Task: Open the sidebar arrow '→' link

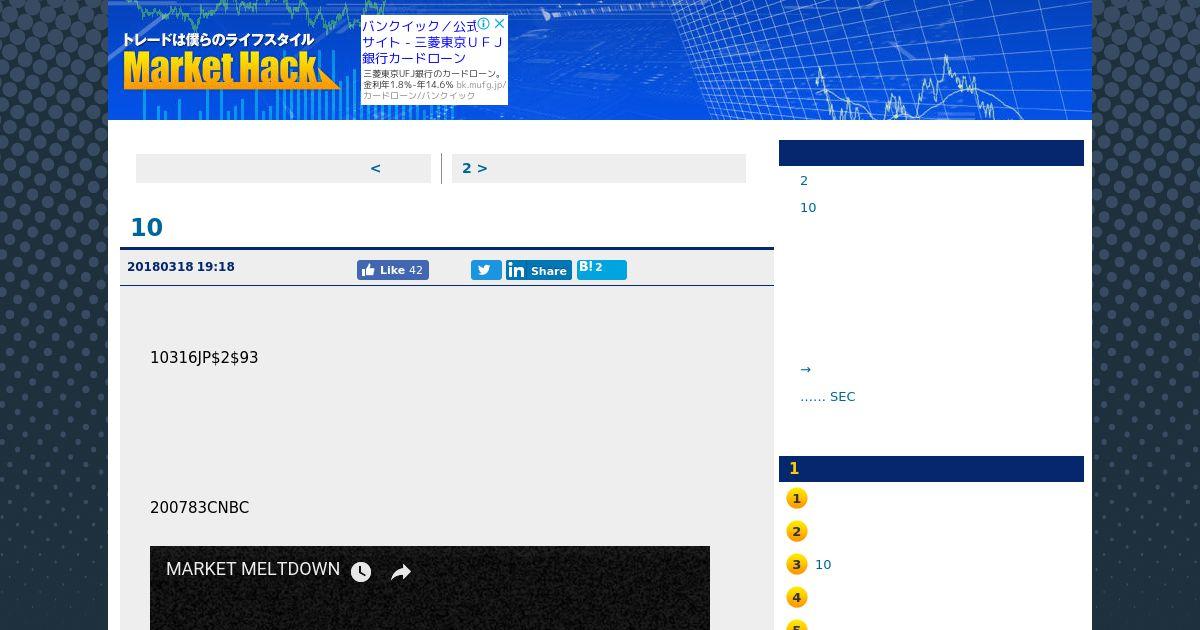Action: coord(806,370)
